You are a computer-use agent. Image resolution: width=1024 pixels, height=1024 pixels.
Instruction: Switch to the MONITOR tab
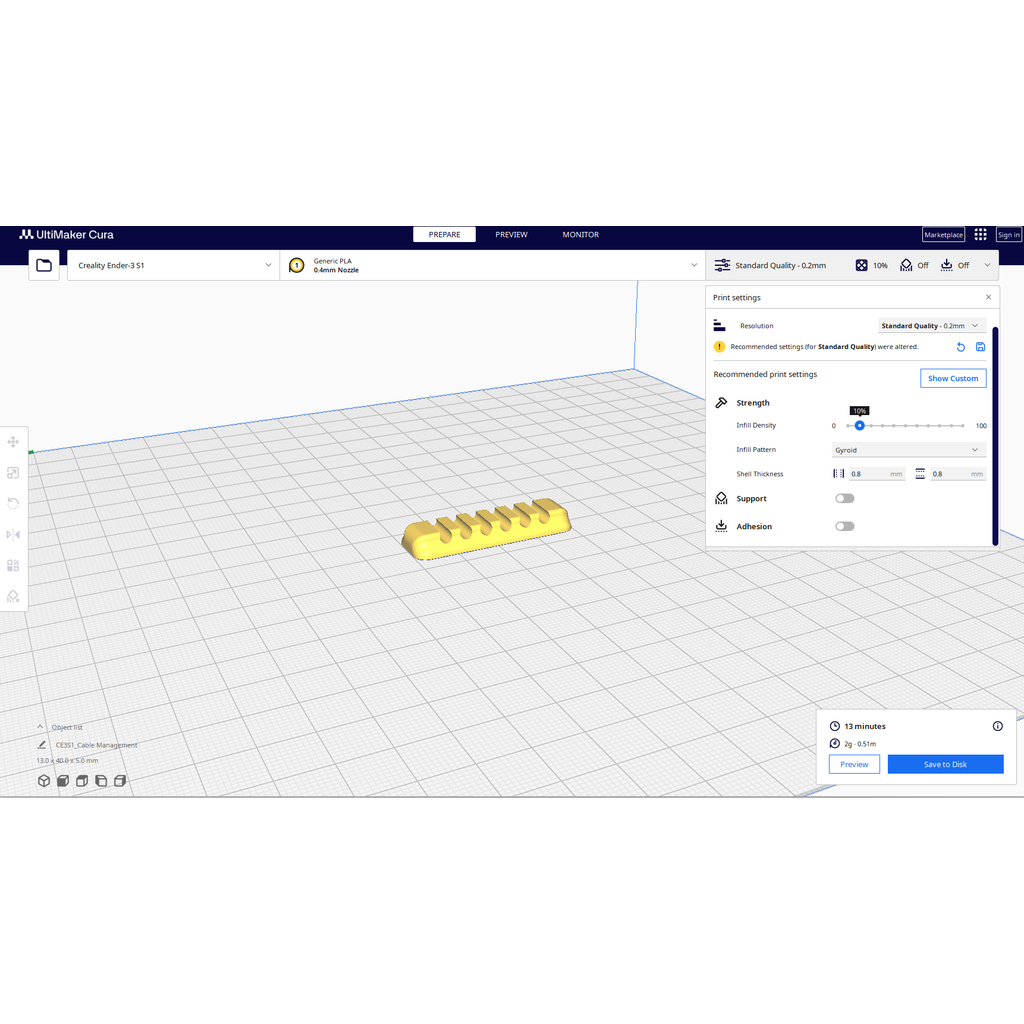coord(580,235)
